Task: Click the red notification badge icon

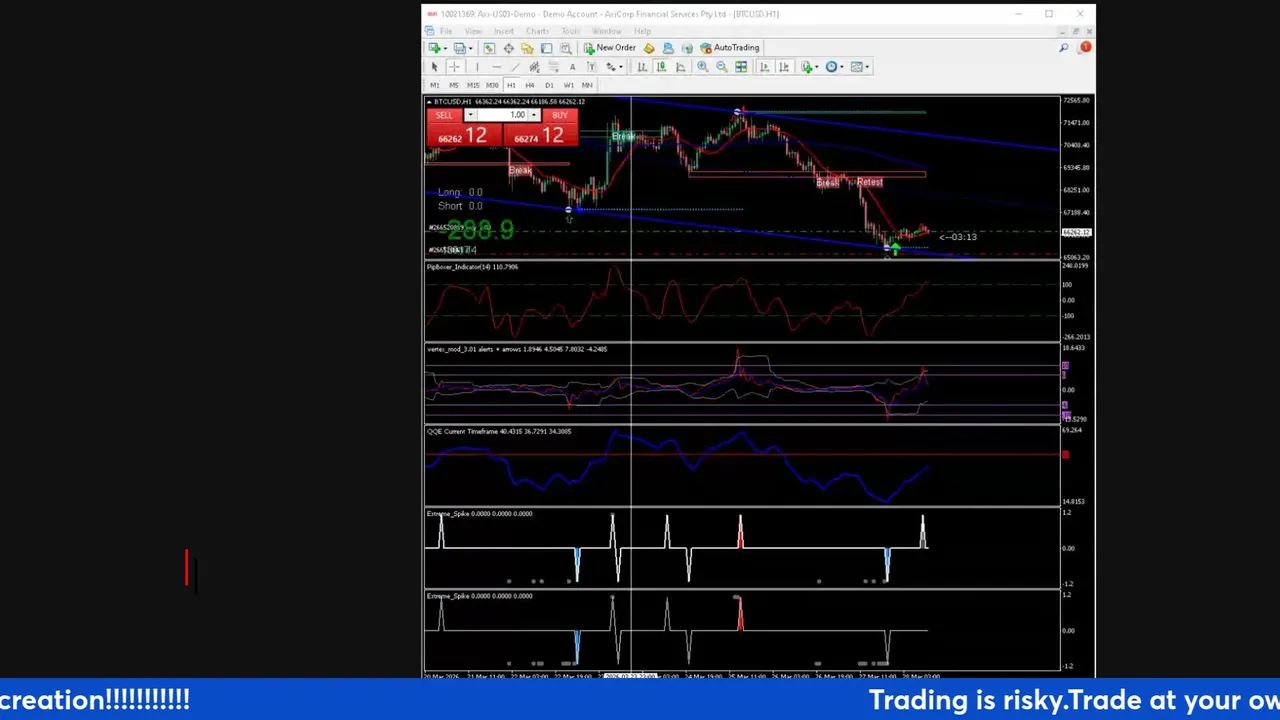Action: click(1085, 47)
